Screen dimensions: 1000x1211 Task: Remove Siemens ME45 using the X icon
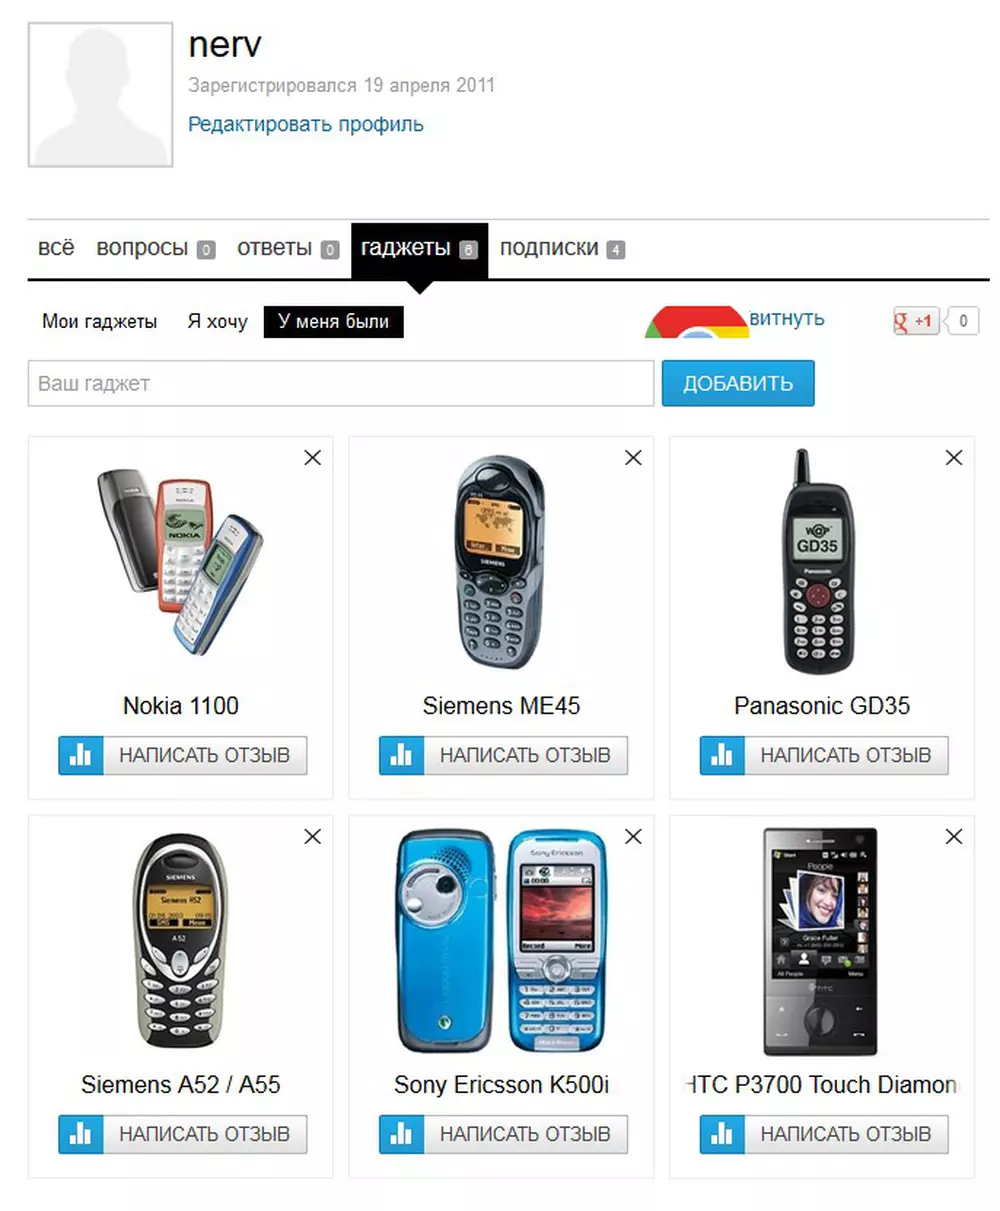coord(633,457)
